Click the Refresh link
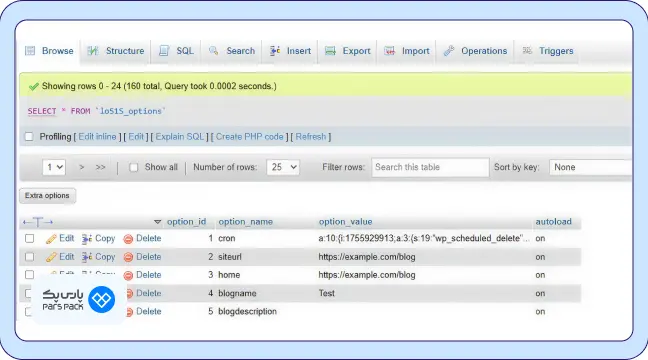The image size is (648, 360). (x=311, y=137)
